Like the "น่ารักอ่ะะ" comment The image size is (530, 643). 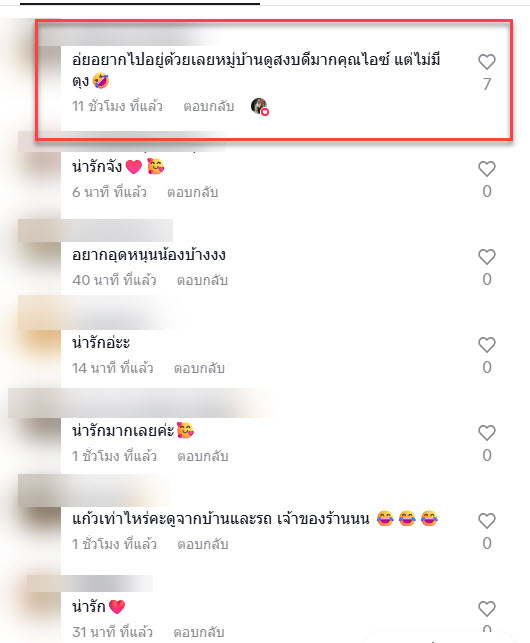(x=487, y=345)
